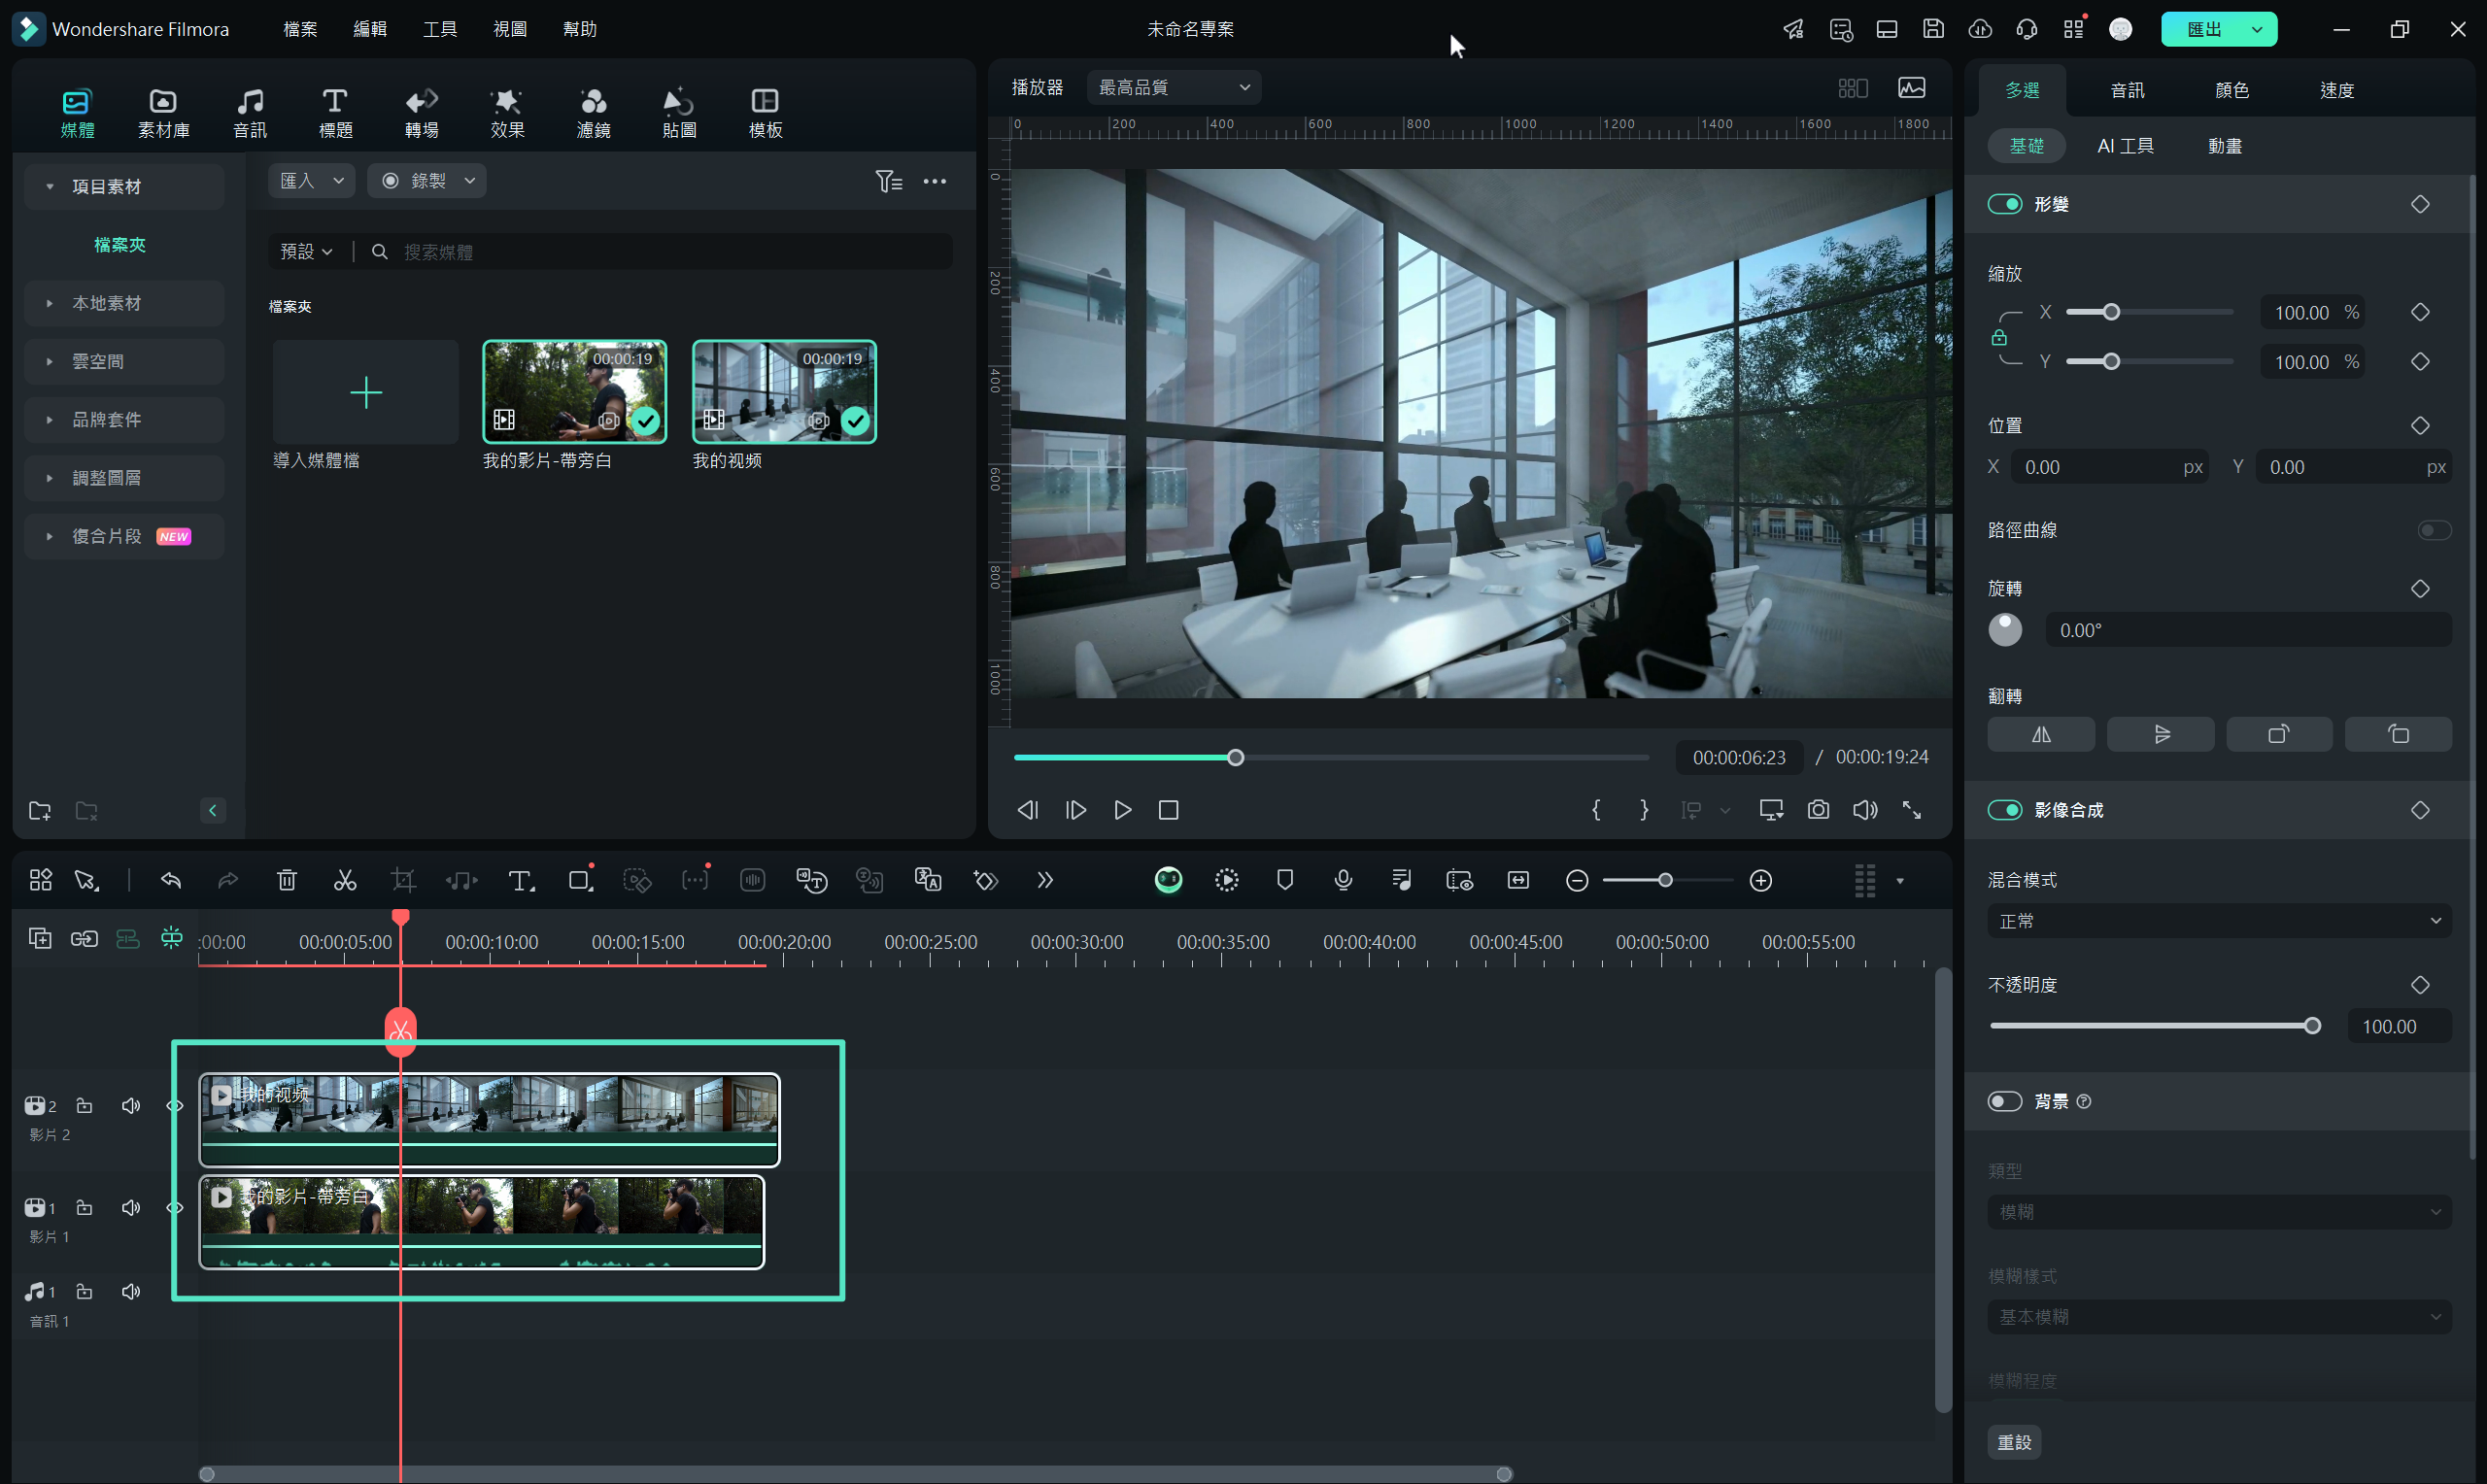Switch to the 音訊 properties tab
Image resolution: width=2487 pixels, height=1484 pixels.
tap(2127, 90)
